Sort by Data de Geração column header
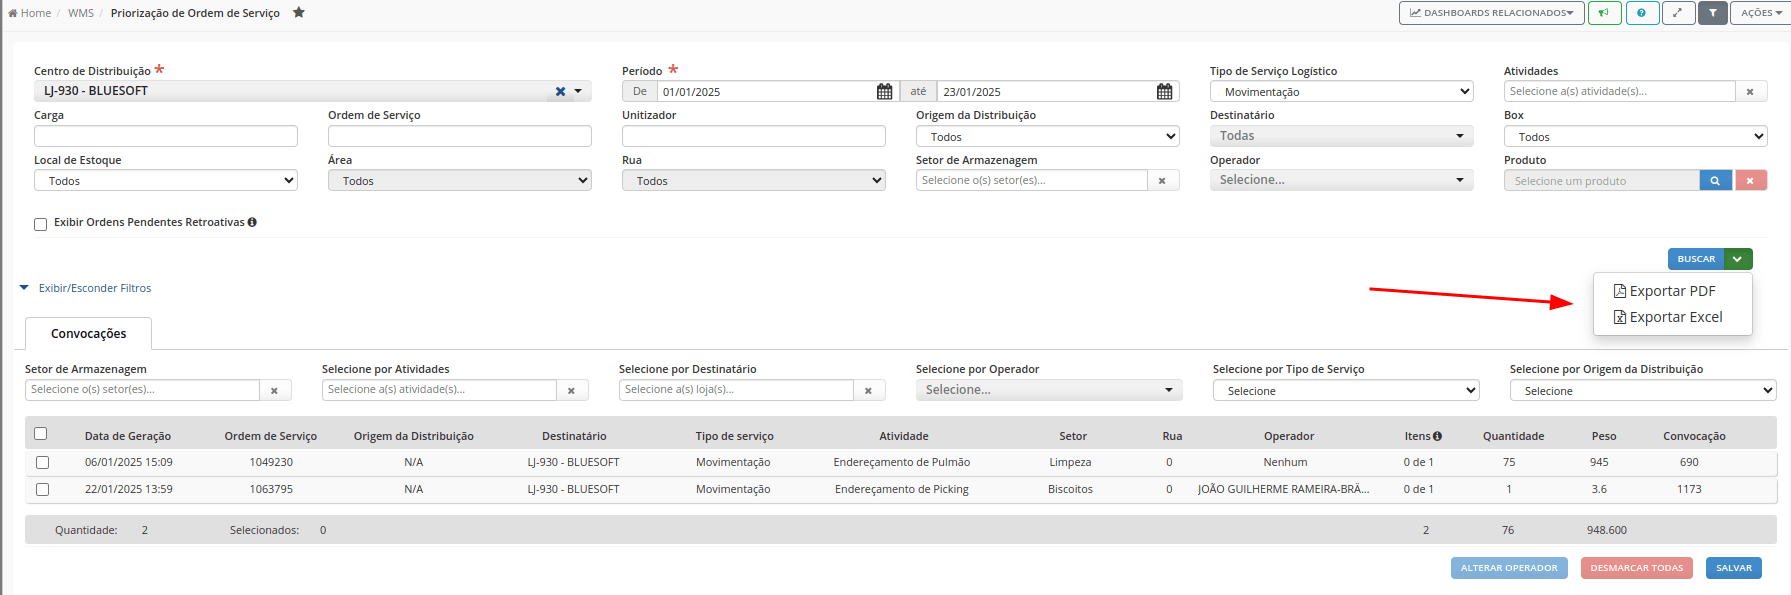Screen dimensions: 1791x595 127,436
